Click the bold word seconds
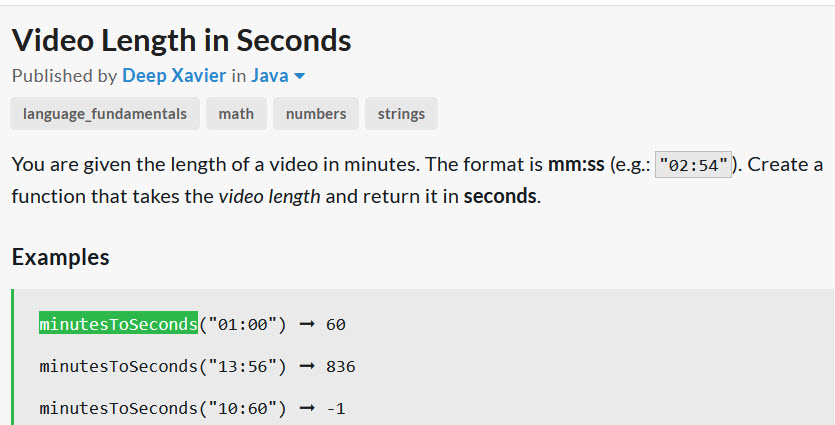835x425 pixels. (x=500, y=197)
